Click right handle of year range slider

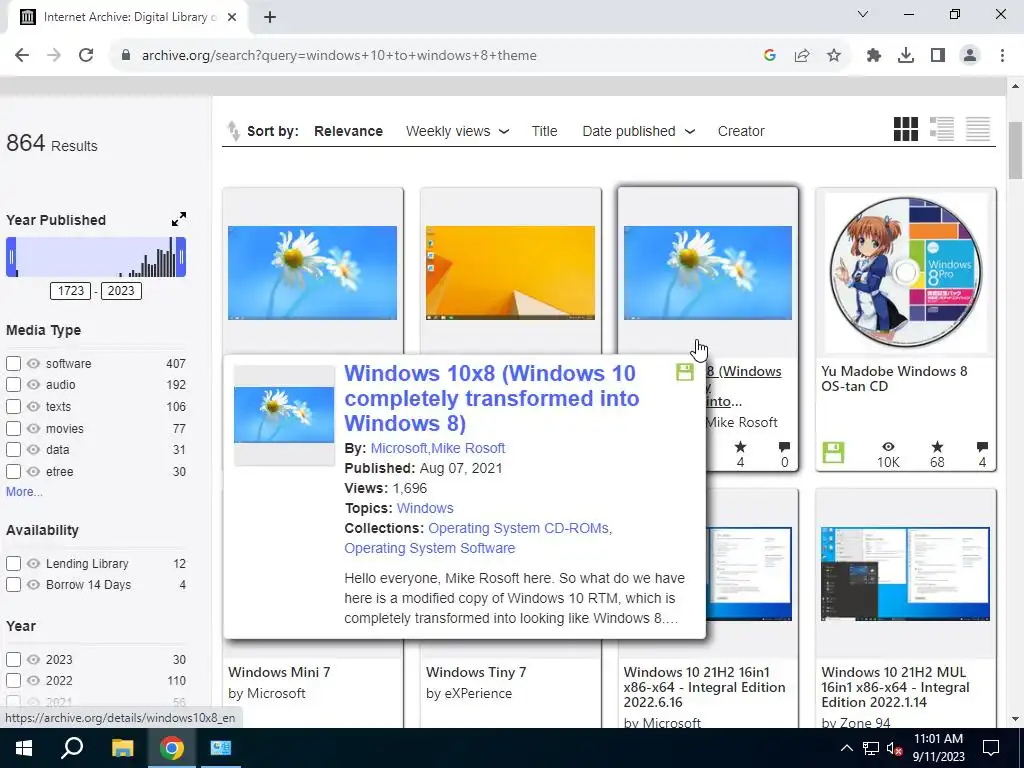(x=182, y=257)
